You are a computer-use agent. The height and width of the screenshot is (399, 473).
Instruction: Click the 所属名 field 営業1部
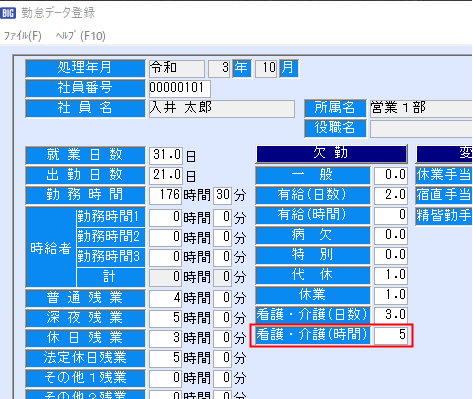pos(421,109)
